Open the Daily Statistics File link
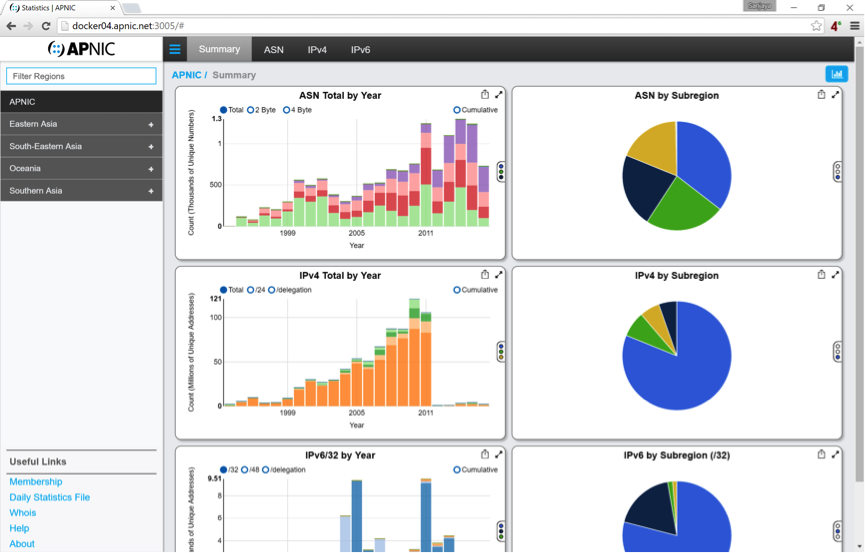 (50, 497)
